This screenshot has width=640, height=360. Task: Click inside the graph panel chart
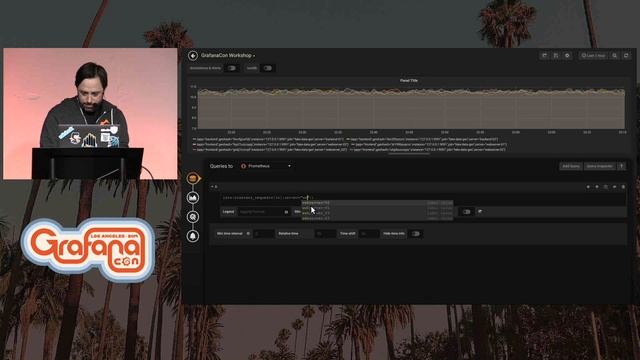[411, 109]
